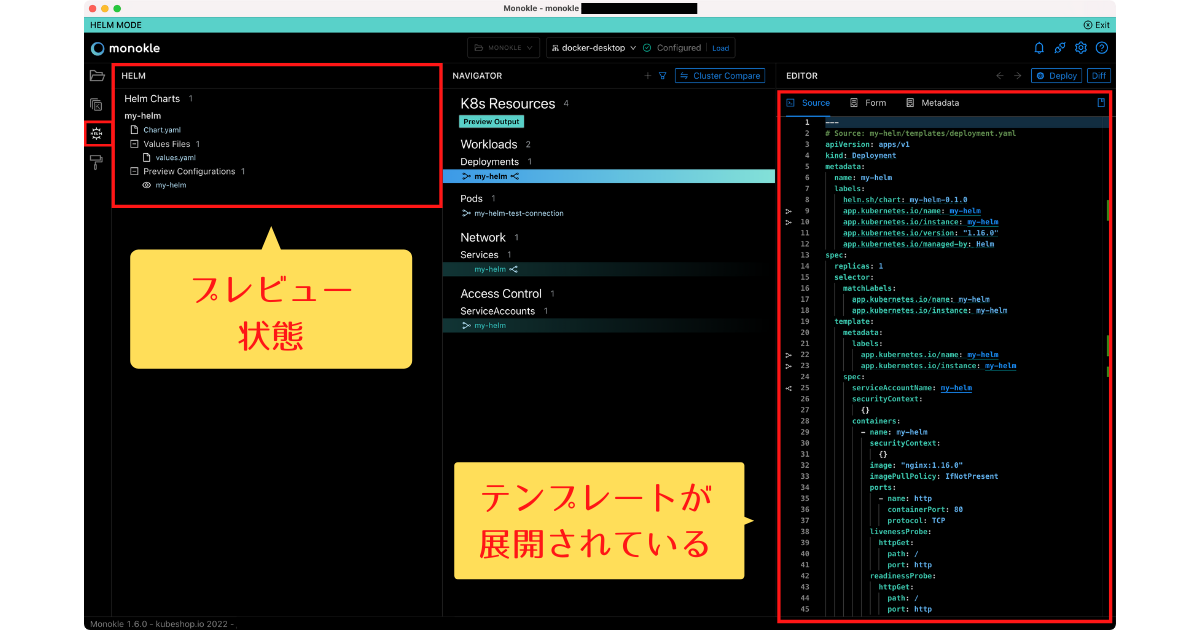Open the Navigator filter funnel icon
The height and width of the screenshot is (630, 1200).
[662, 76]
